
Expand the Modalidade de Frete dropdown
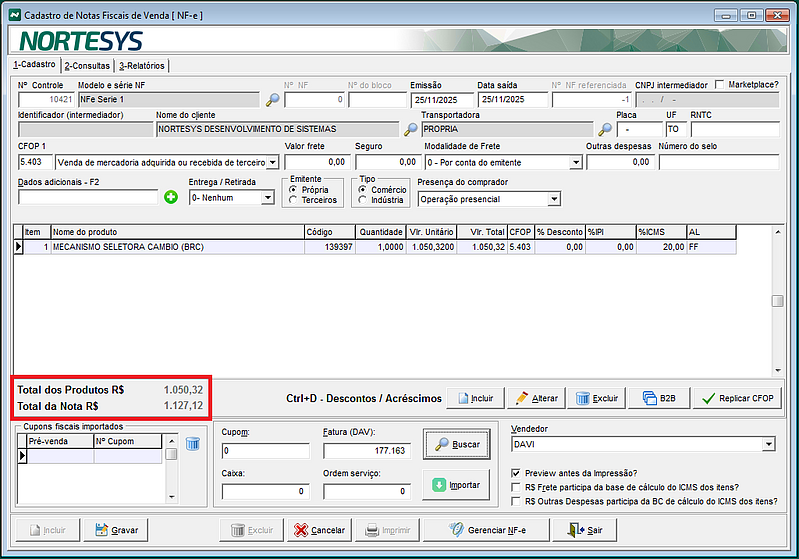point(573,162)
